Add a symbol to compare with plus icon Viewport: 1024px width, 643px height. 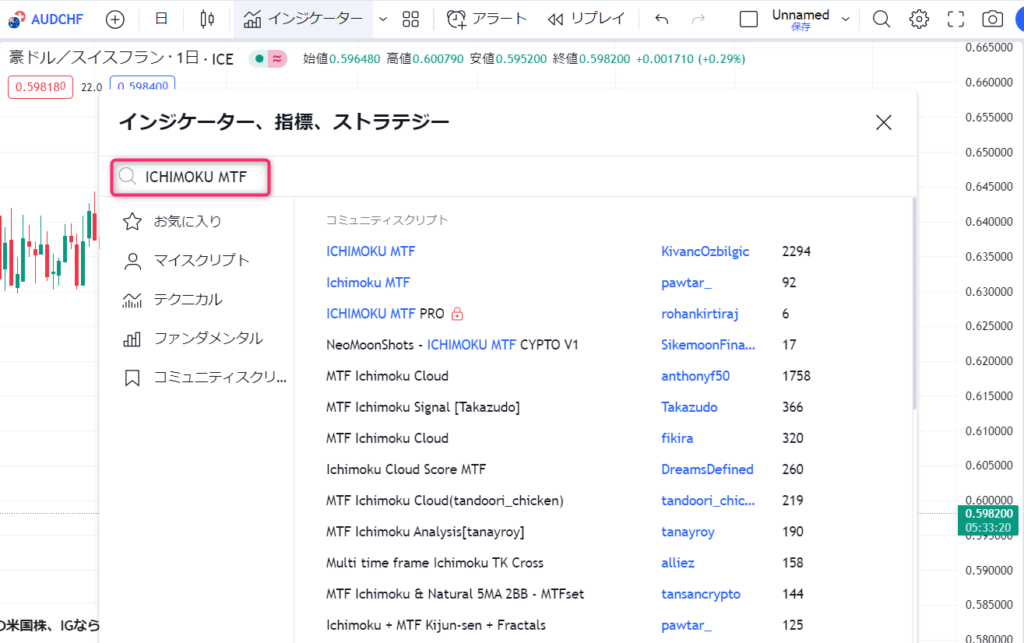(x=115, y=20)
